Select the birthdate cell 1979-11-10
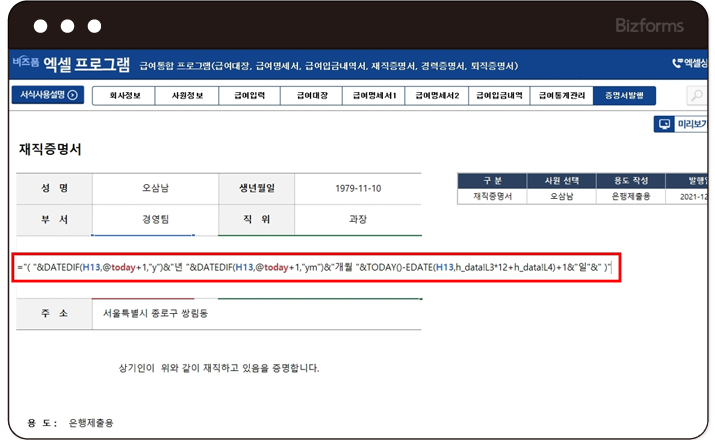Image resolution: width=715 pixels, height=440 pixels. click(358, 188)
